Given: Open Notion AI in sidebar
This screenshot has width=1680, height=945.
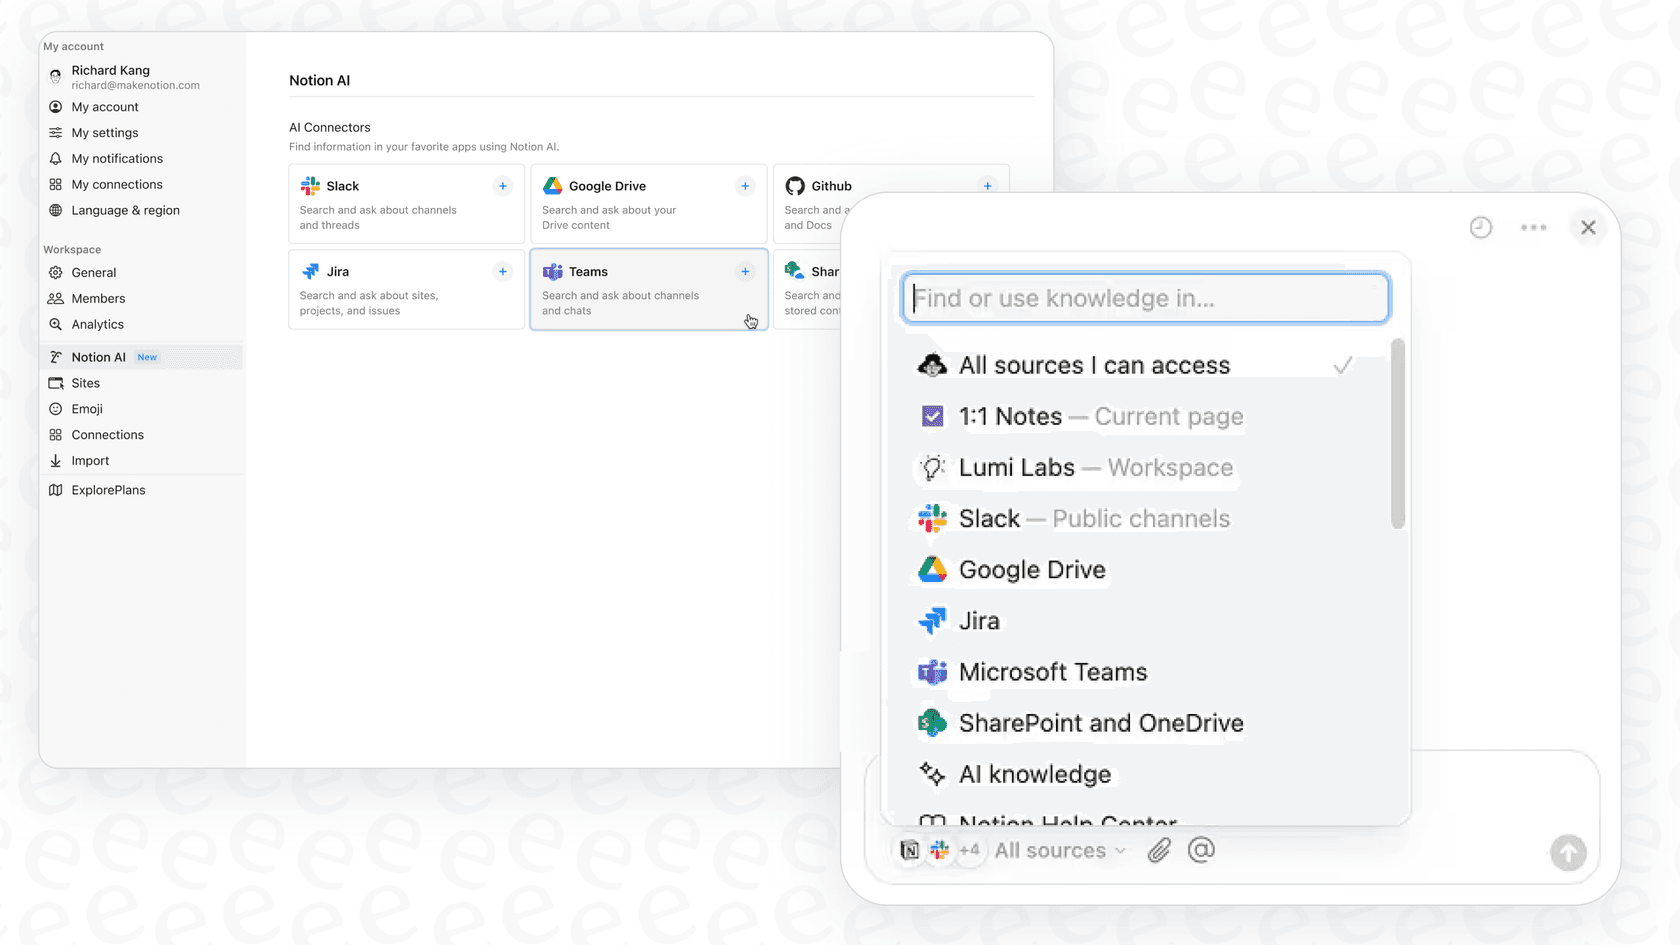Looking at the screenshot, I should [98, 357].
